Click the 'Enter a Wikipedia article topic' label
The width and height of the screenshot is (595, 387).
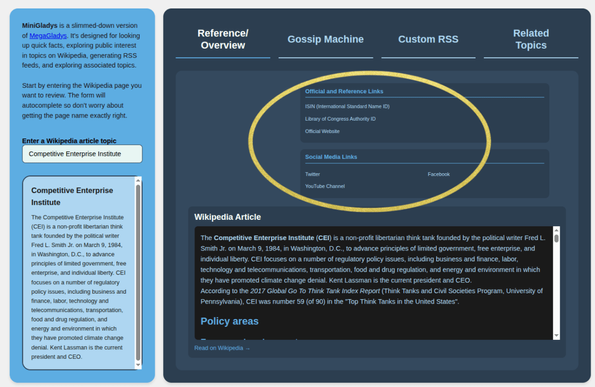[69, 141]
